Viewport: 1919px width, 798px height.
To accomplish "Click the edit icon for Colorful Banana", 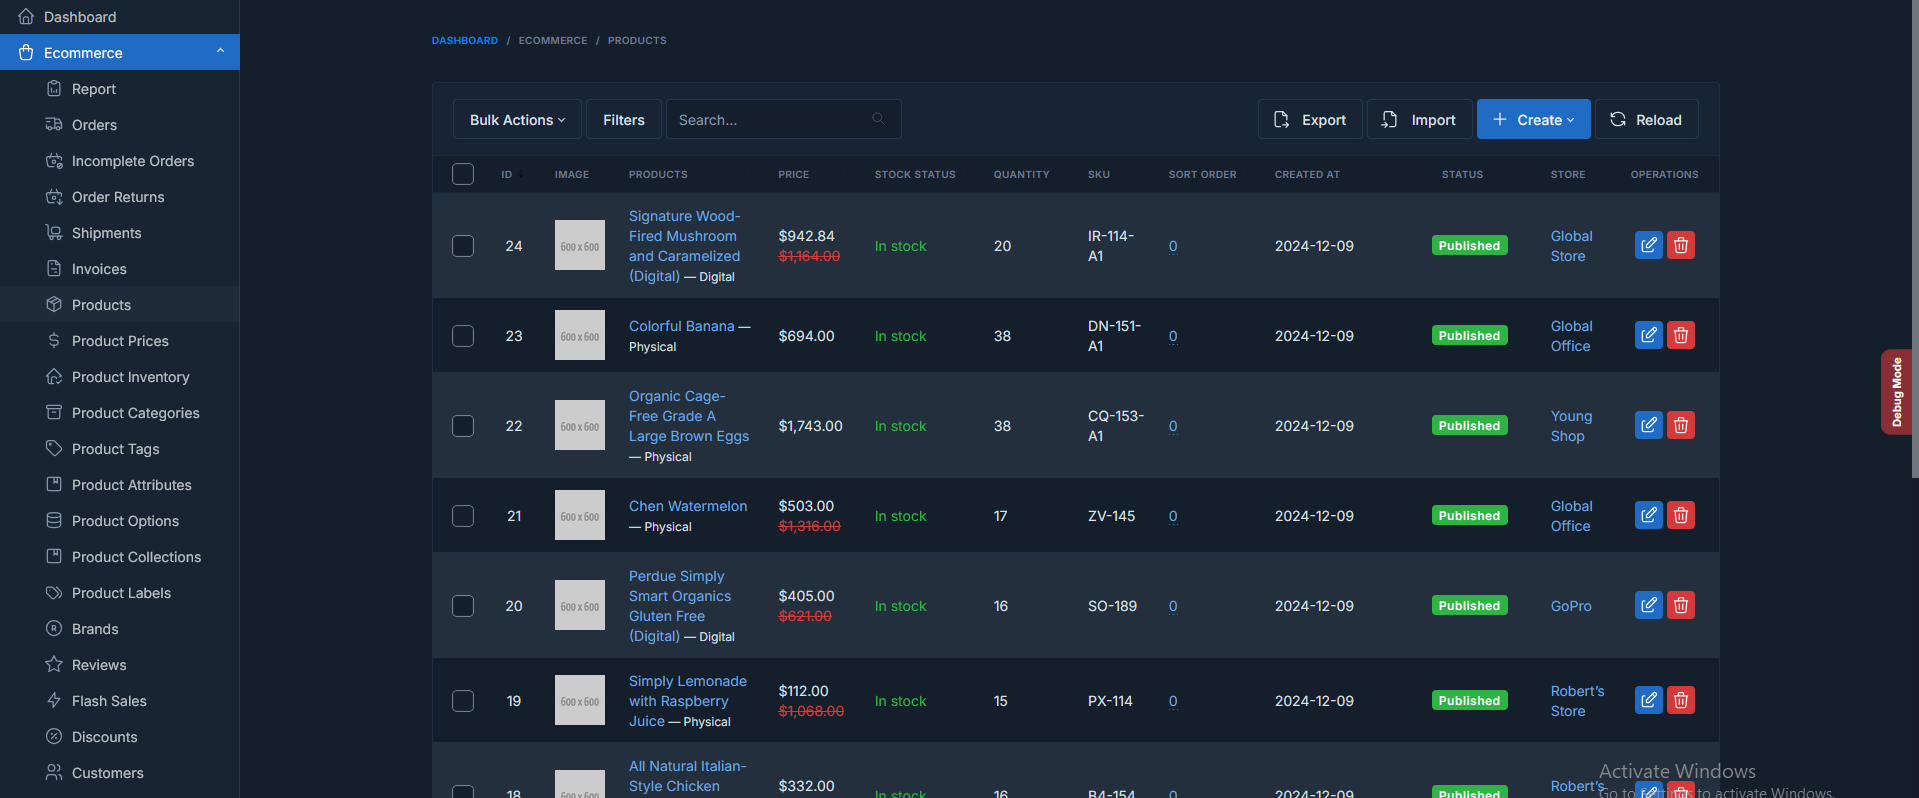I will 1648,335.
